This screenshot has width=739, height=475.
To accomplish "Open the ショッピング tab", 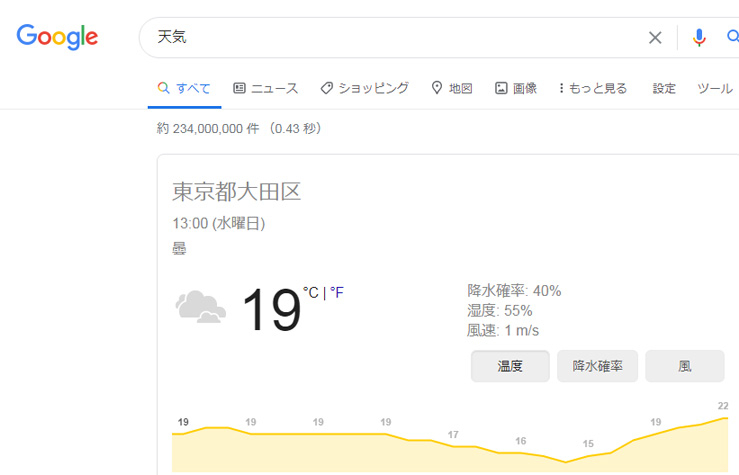I will (x=364, y=88).
